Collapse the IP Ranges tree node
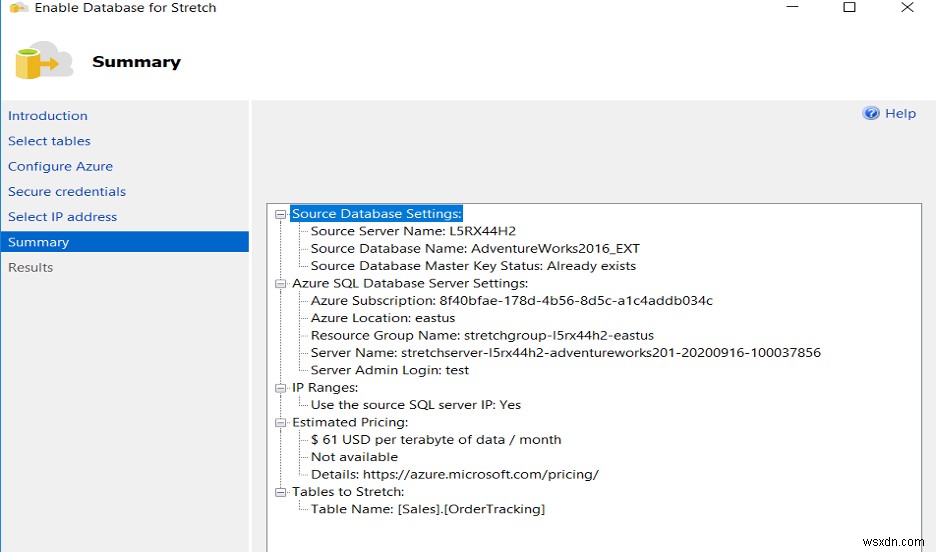The height and width of the screenshot is (552, 936). pyautogui.click(x=282, y=388)
